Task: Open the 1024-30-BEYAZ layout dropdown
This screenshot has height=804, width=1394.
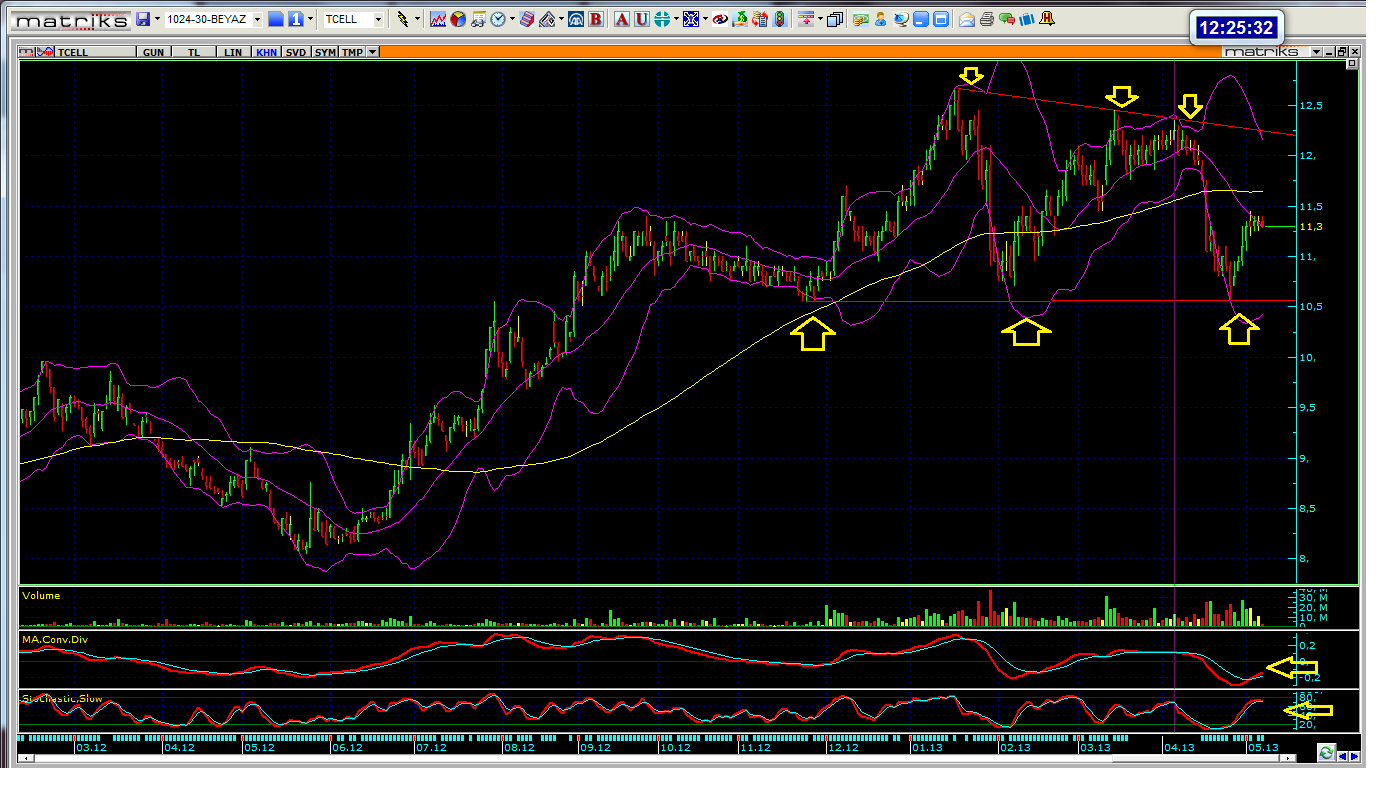Action: point(257,19)
